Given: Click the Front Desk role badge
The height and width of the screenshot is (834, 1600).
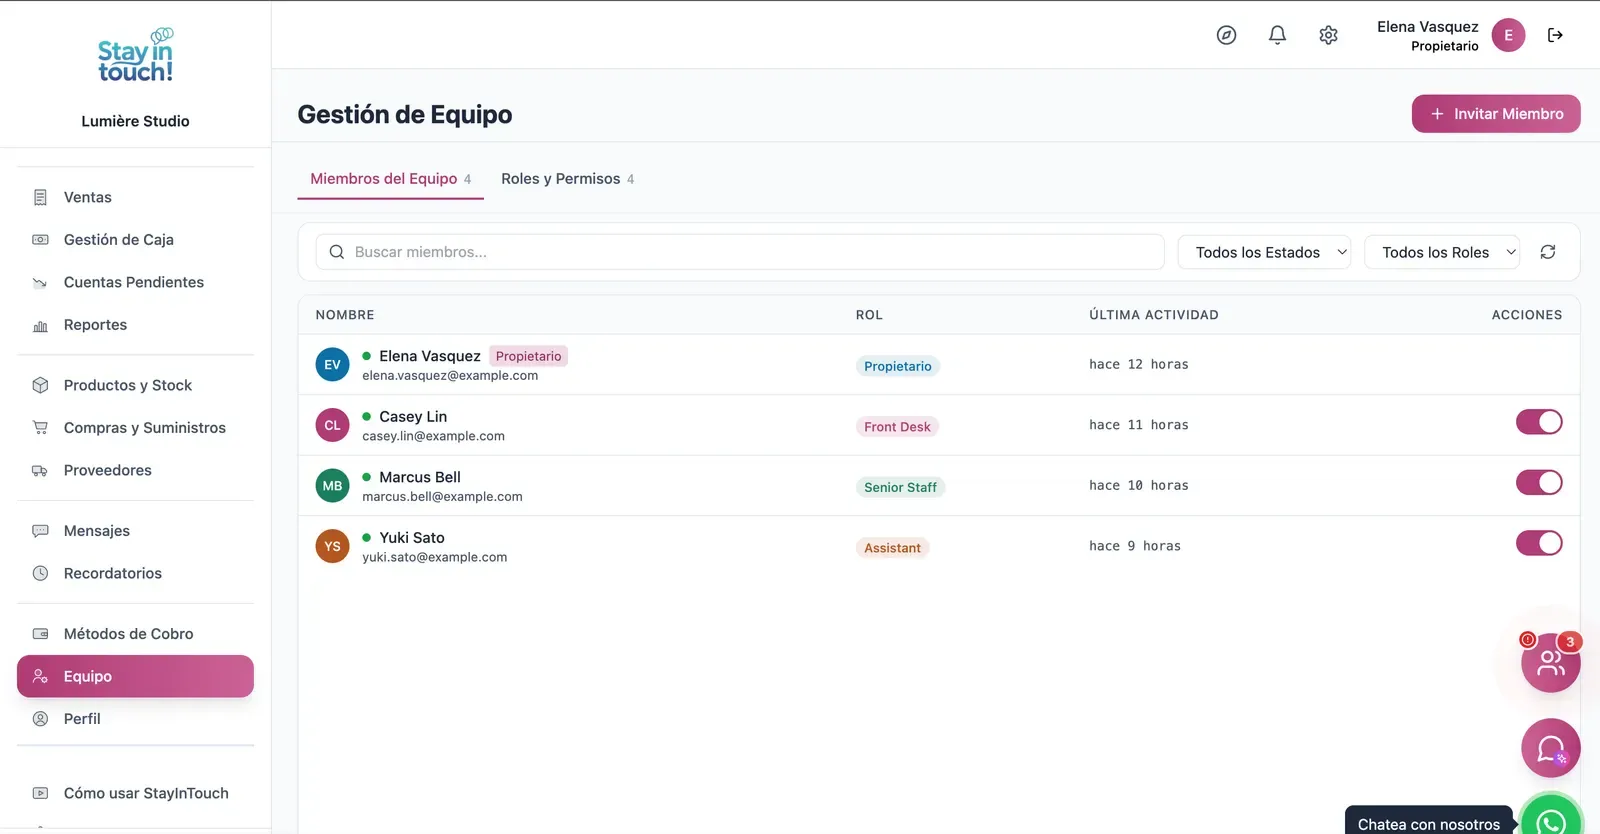Looking at the screenshot, I should (897, 427).
